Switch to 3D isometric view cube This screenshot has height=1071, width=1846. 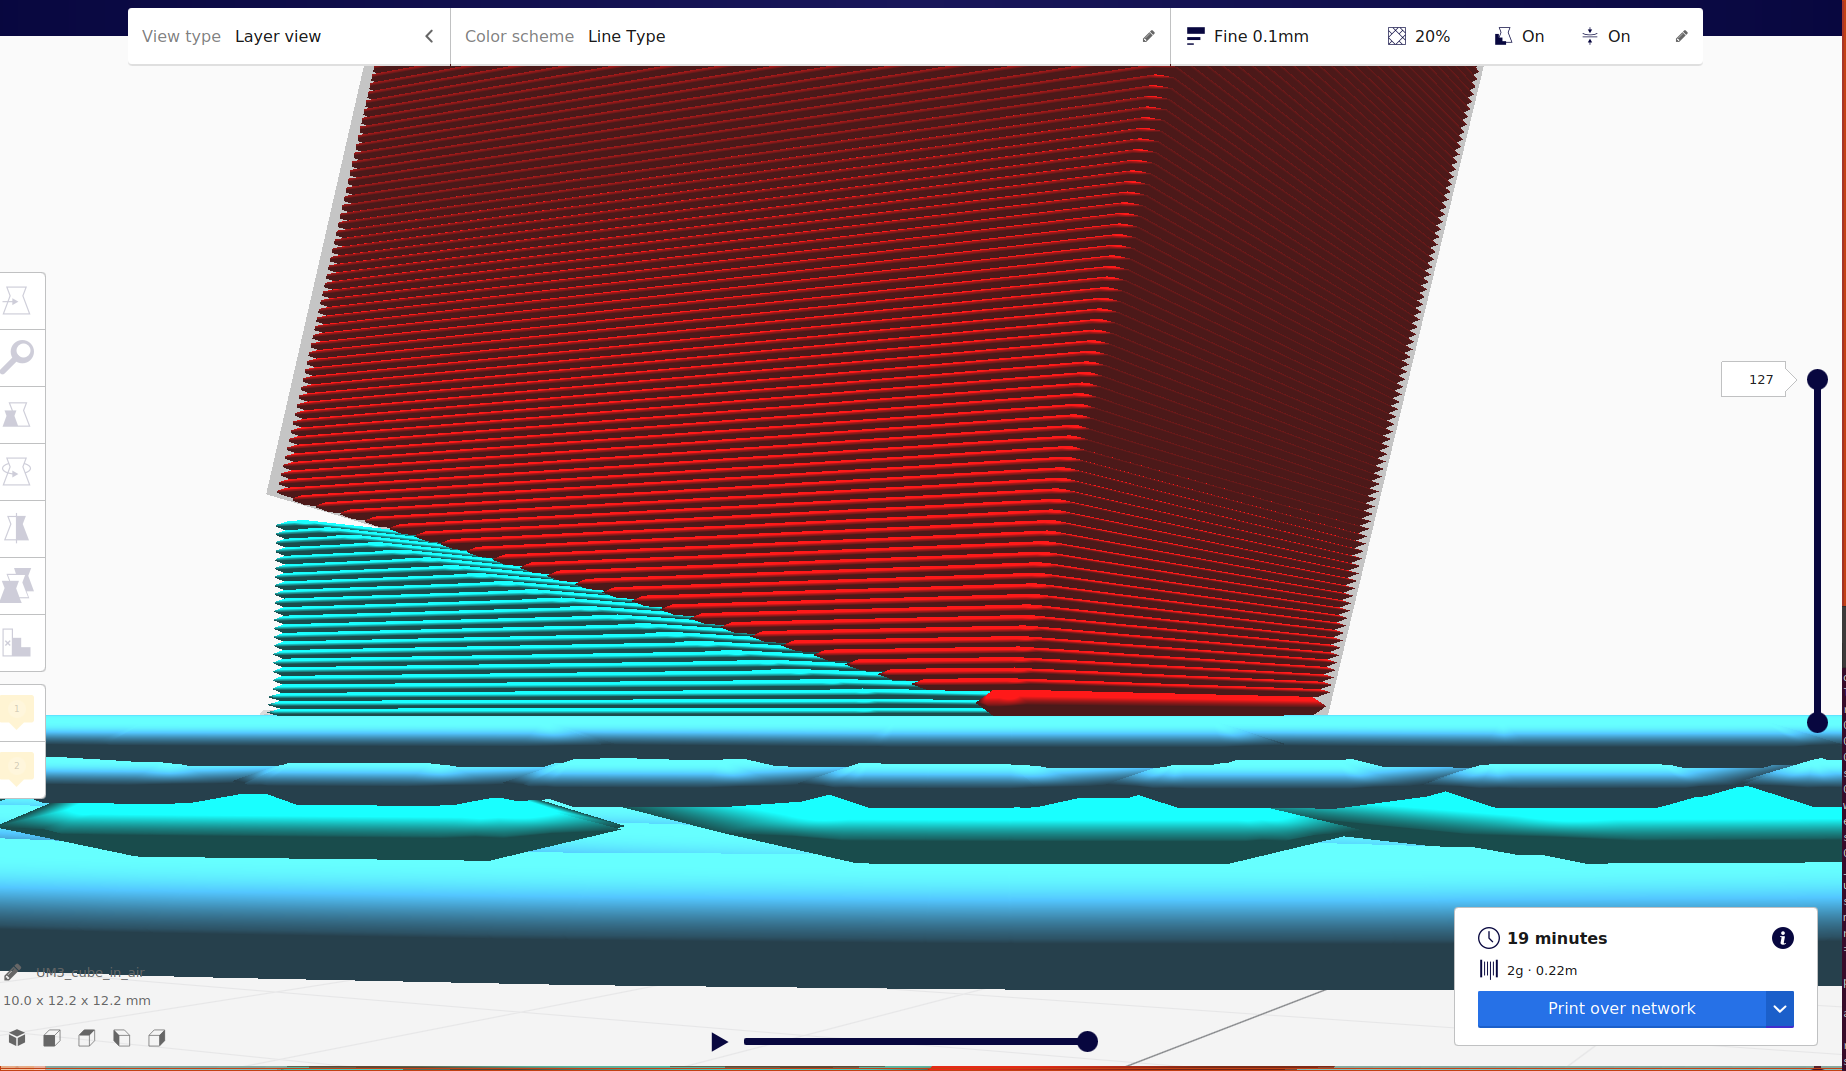[17, 1038]
